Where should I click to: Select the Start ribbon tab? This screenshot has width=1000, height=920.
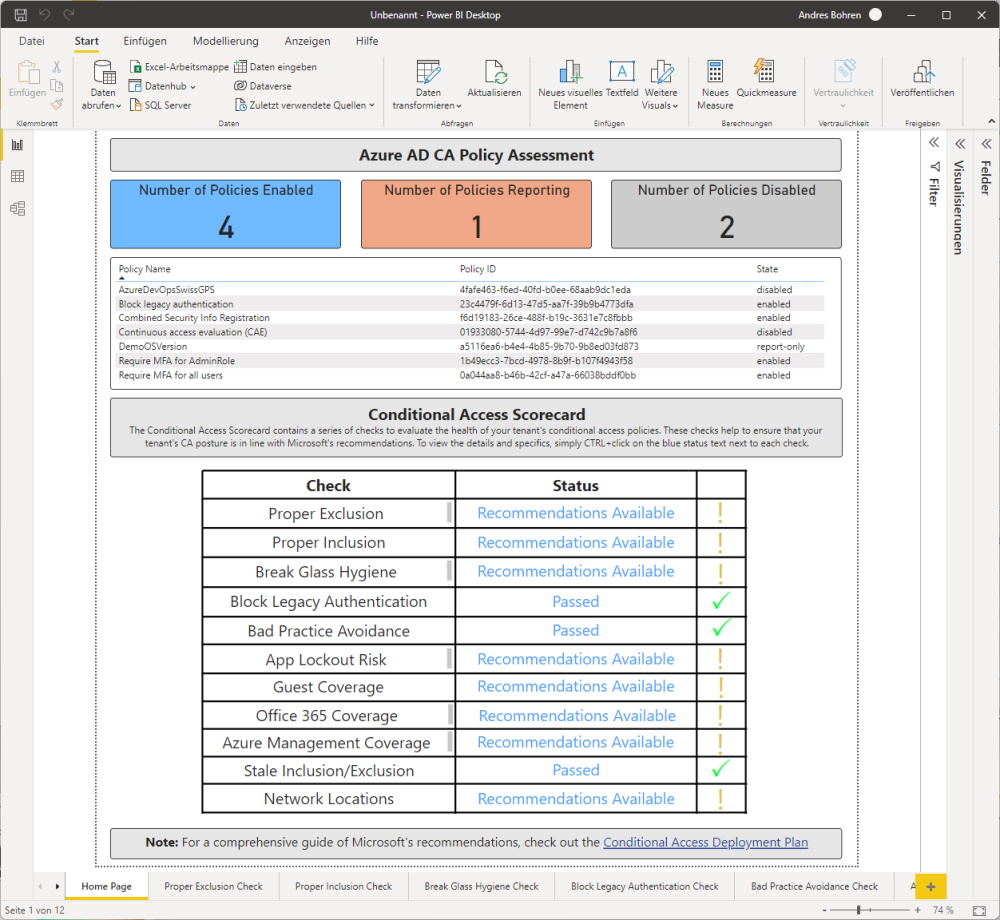(x=87, y=41)
